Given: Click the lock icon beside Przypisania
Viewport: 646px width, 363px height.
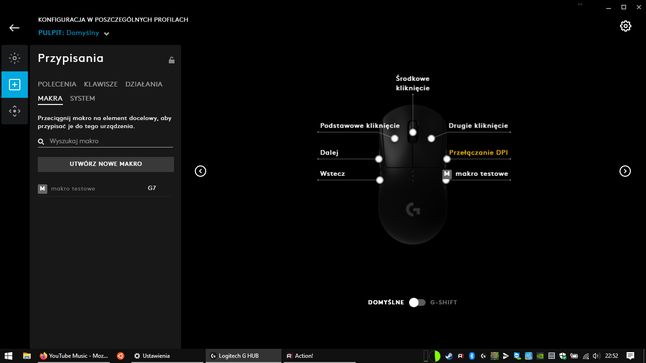Looking at the screenshot, I should pyautogui.click(x=171, y=60).
